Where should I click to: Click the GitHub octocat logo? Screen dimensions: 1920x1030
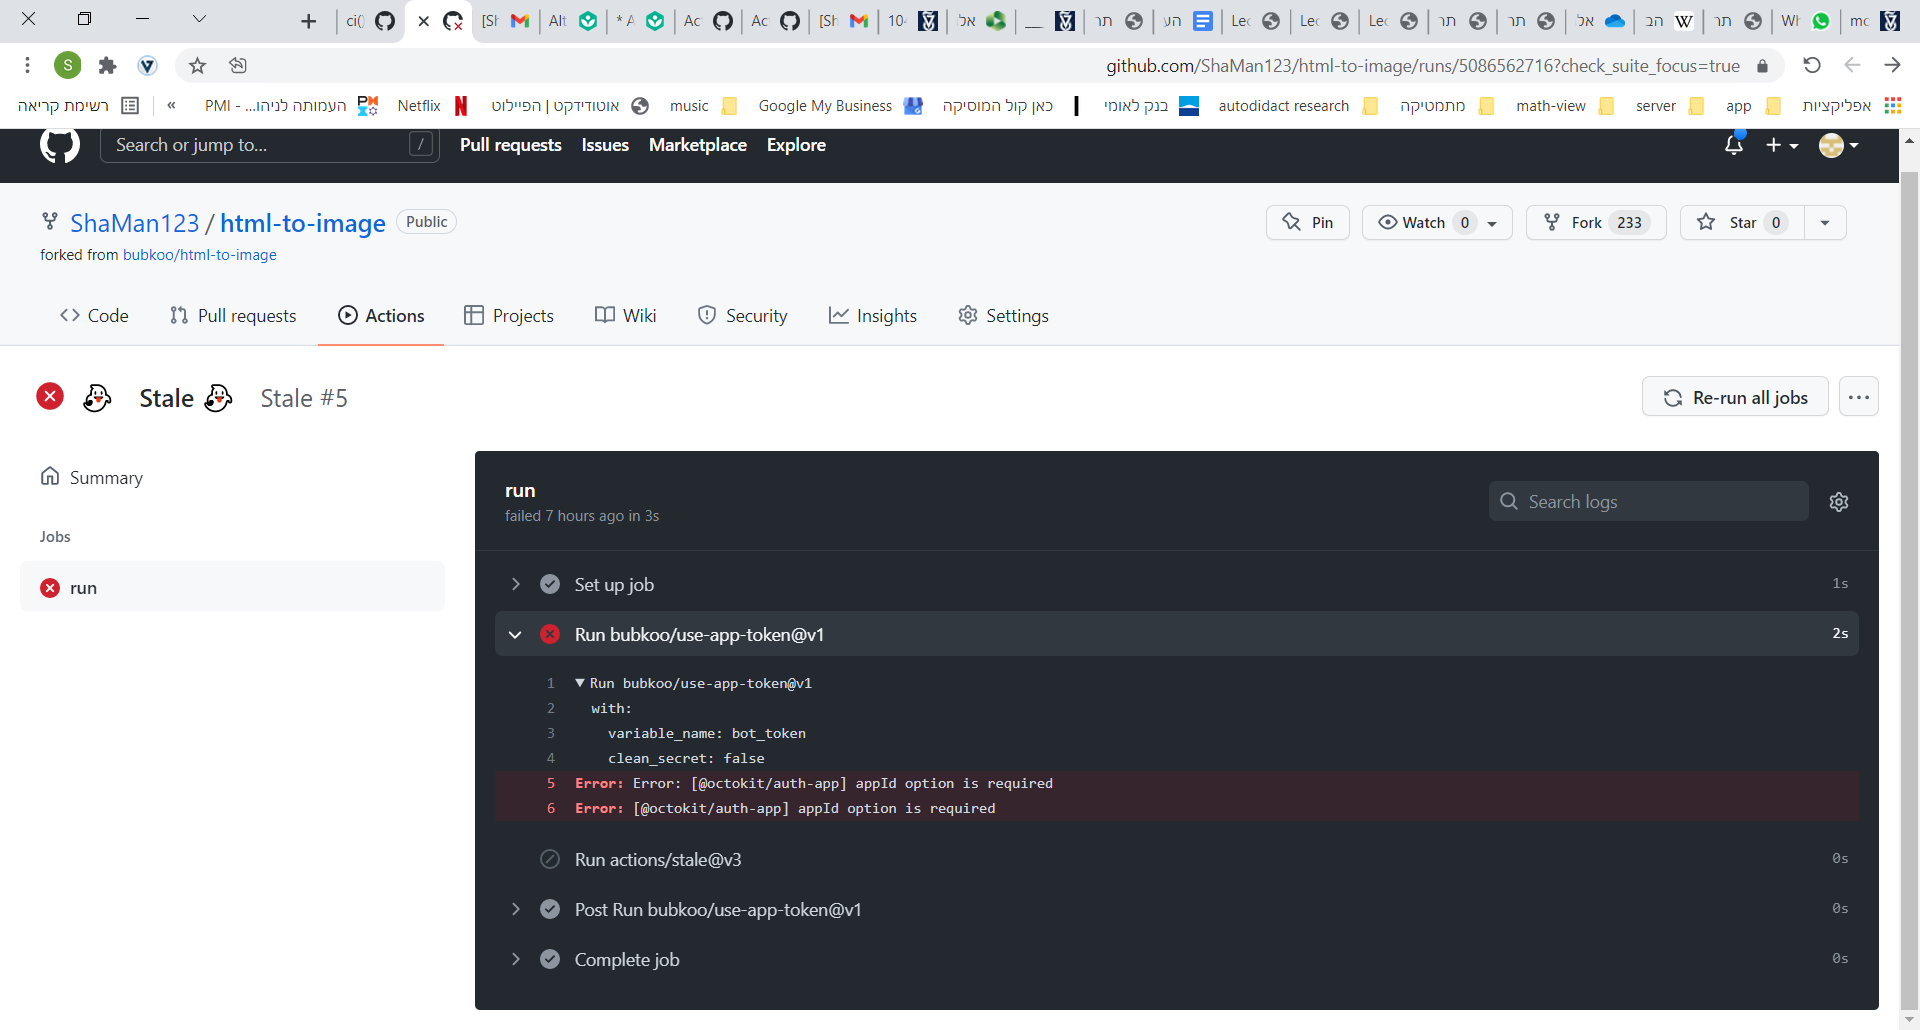(x=60, y=145)
